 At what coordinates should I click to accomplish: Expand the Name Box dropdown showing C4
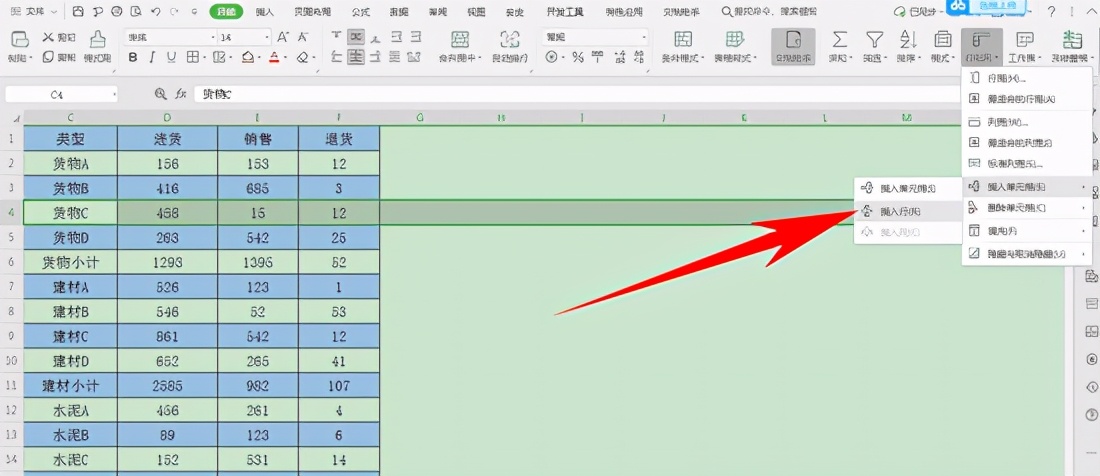click(x=113, y=94)
